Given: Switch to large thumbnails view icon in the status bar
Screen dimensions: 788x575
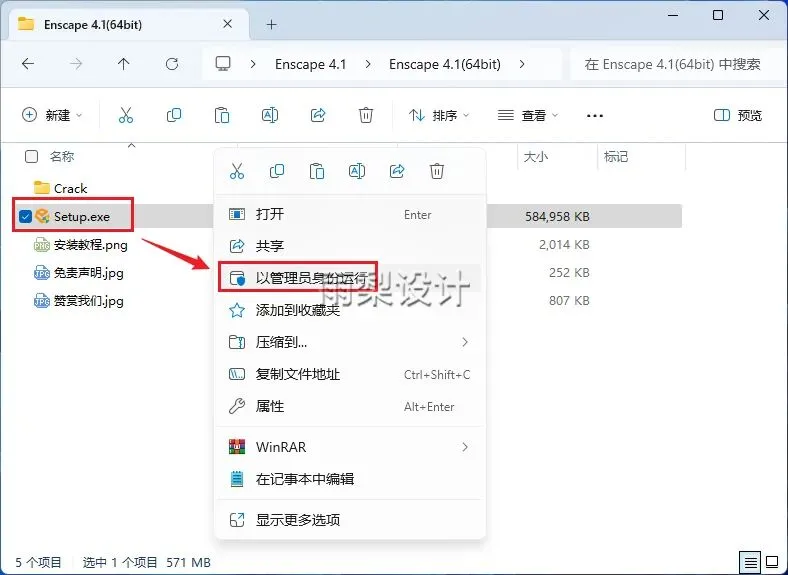Looking at the screenshot, I should tap(772, 562).
